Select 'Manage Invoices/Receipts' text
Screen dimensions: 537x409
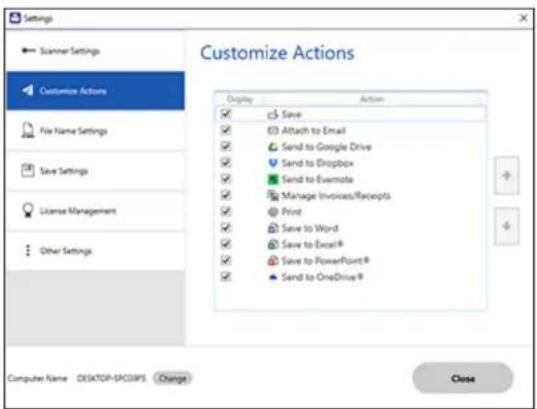[x=336, y=196]
